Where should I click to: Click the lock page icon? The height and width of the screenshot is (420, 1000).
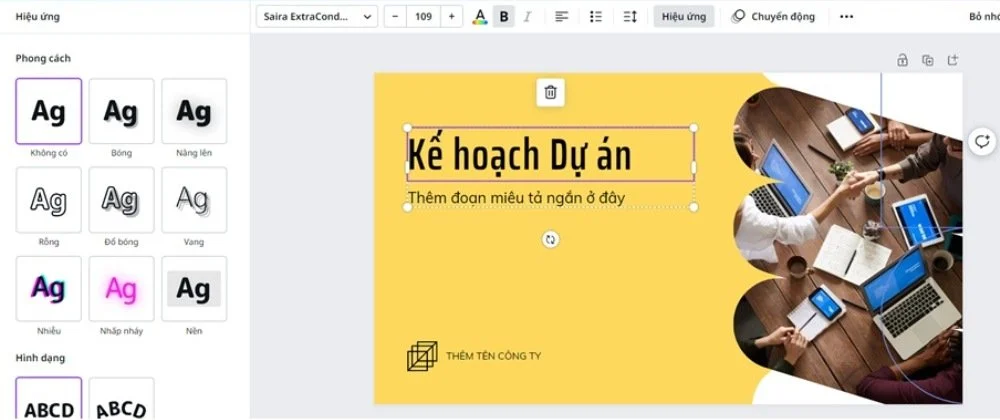(x=902, y=61)
